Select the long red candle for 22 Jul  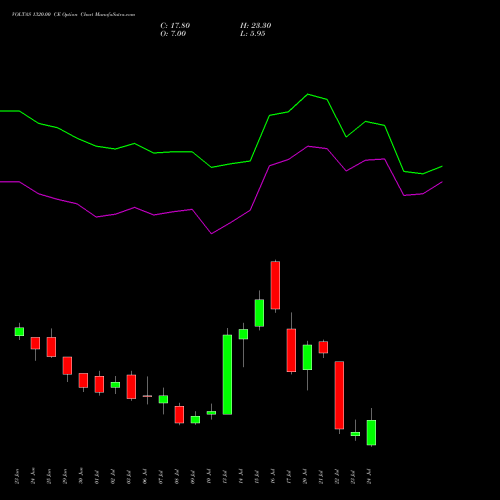(x=339, y=395)
